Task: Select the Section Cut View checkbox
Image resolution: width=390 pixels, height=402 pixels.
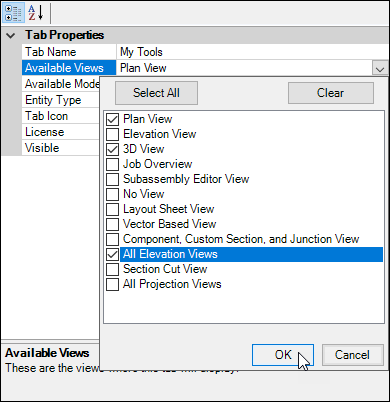Action: click(112, 269)
